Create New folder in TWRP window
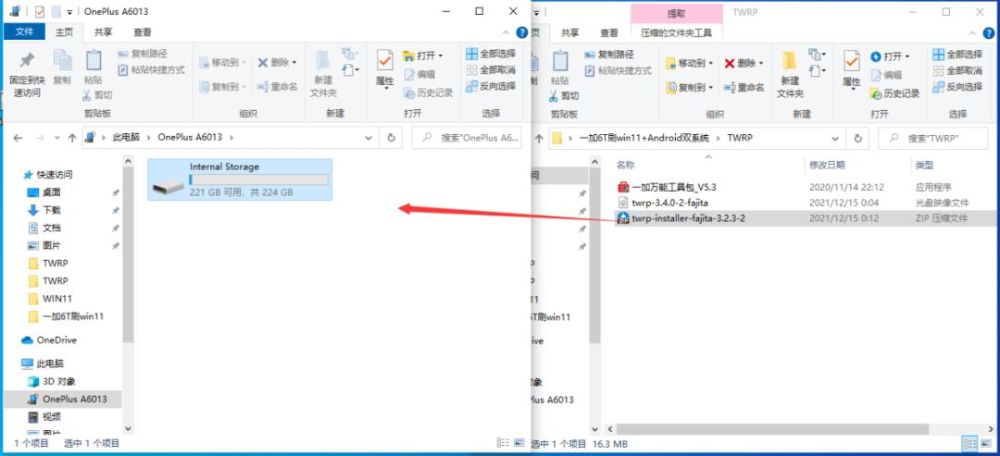 (x=790, y=75)
